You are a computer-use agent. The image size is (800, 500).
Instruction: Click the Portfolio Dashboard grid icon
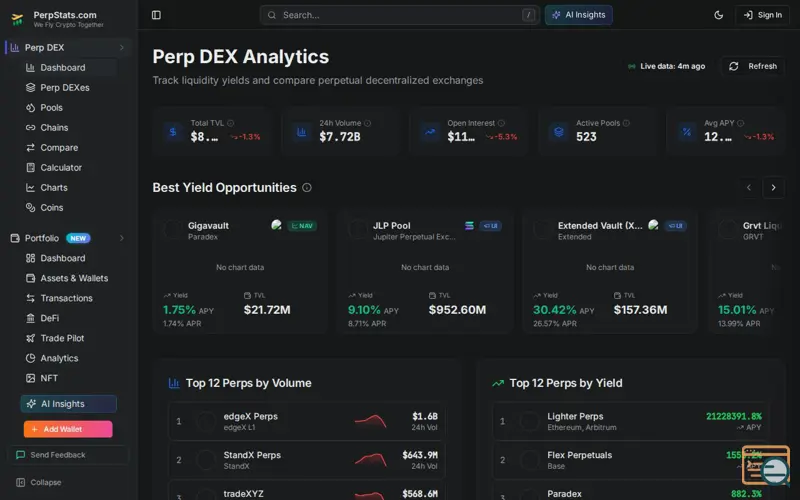coord(31,258)
